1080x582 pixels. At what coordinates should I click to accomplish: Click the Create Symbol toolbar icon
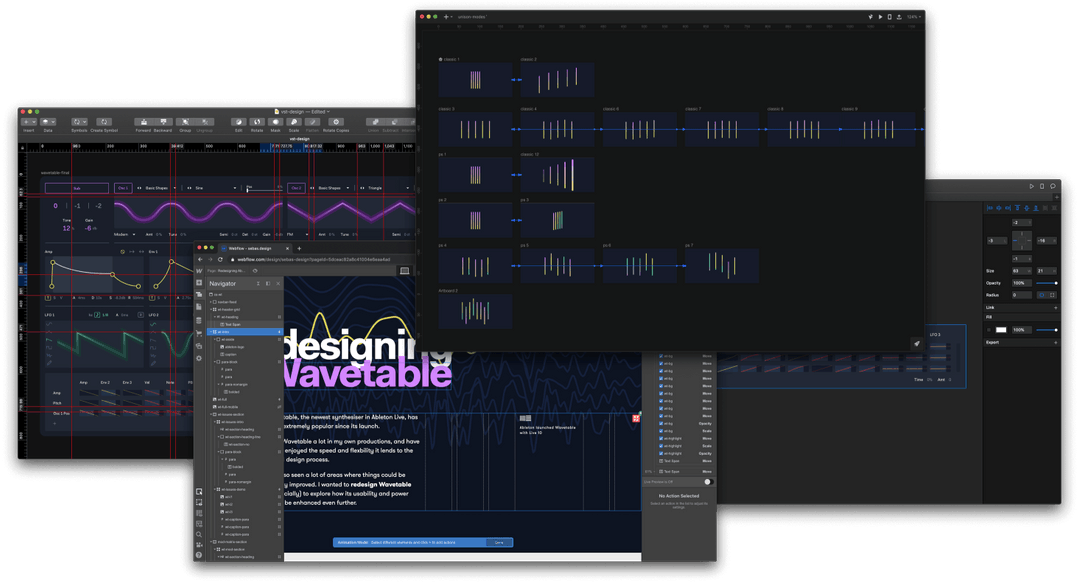(x=103, y=123)
